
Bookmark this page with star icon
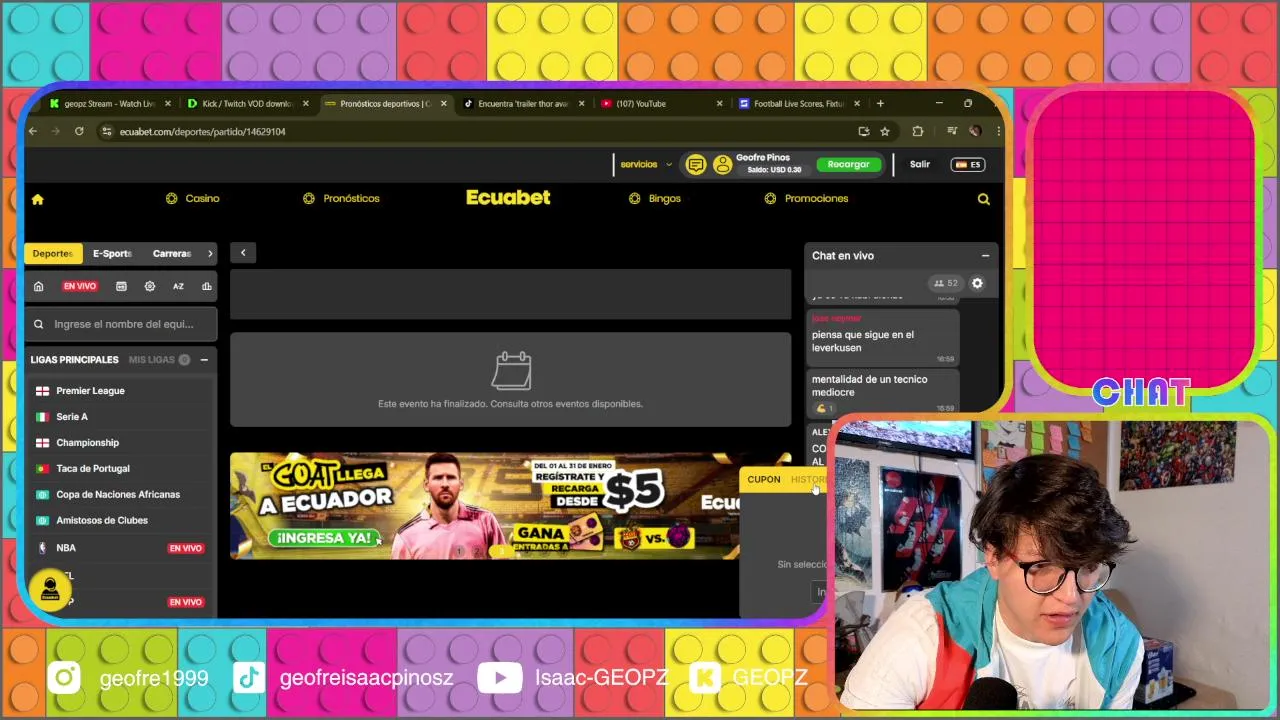point(885,131)
